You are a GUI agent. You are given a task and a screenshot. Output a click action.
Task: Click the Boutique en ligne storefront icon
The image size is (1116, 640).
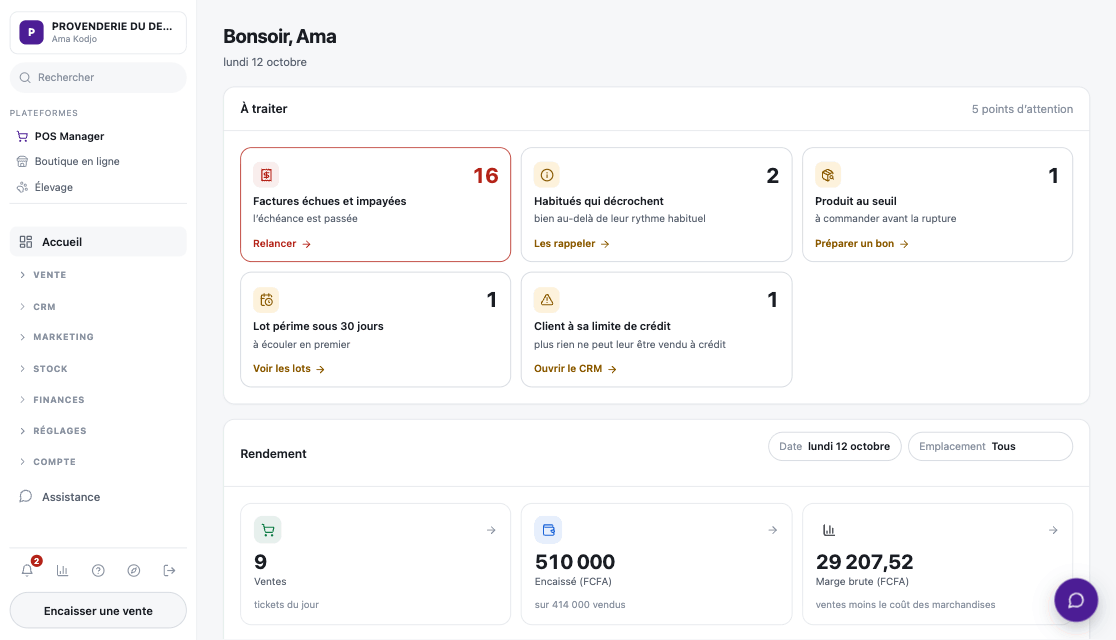pos(23,162)
